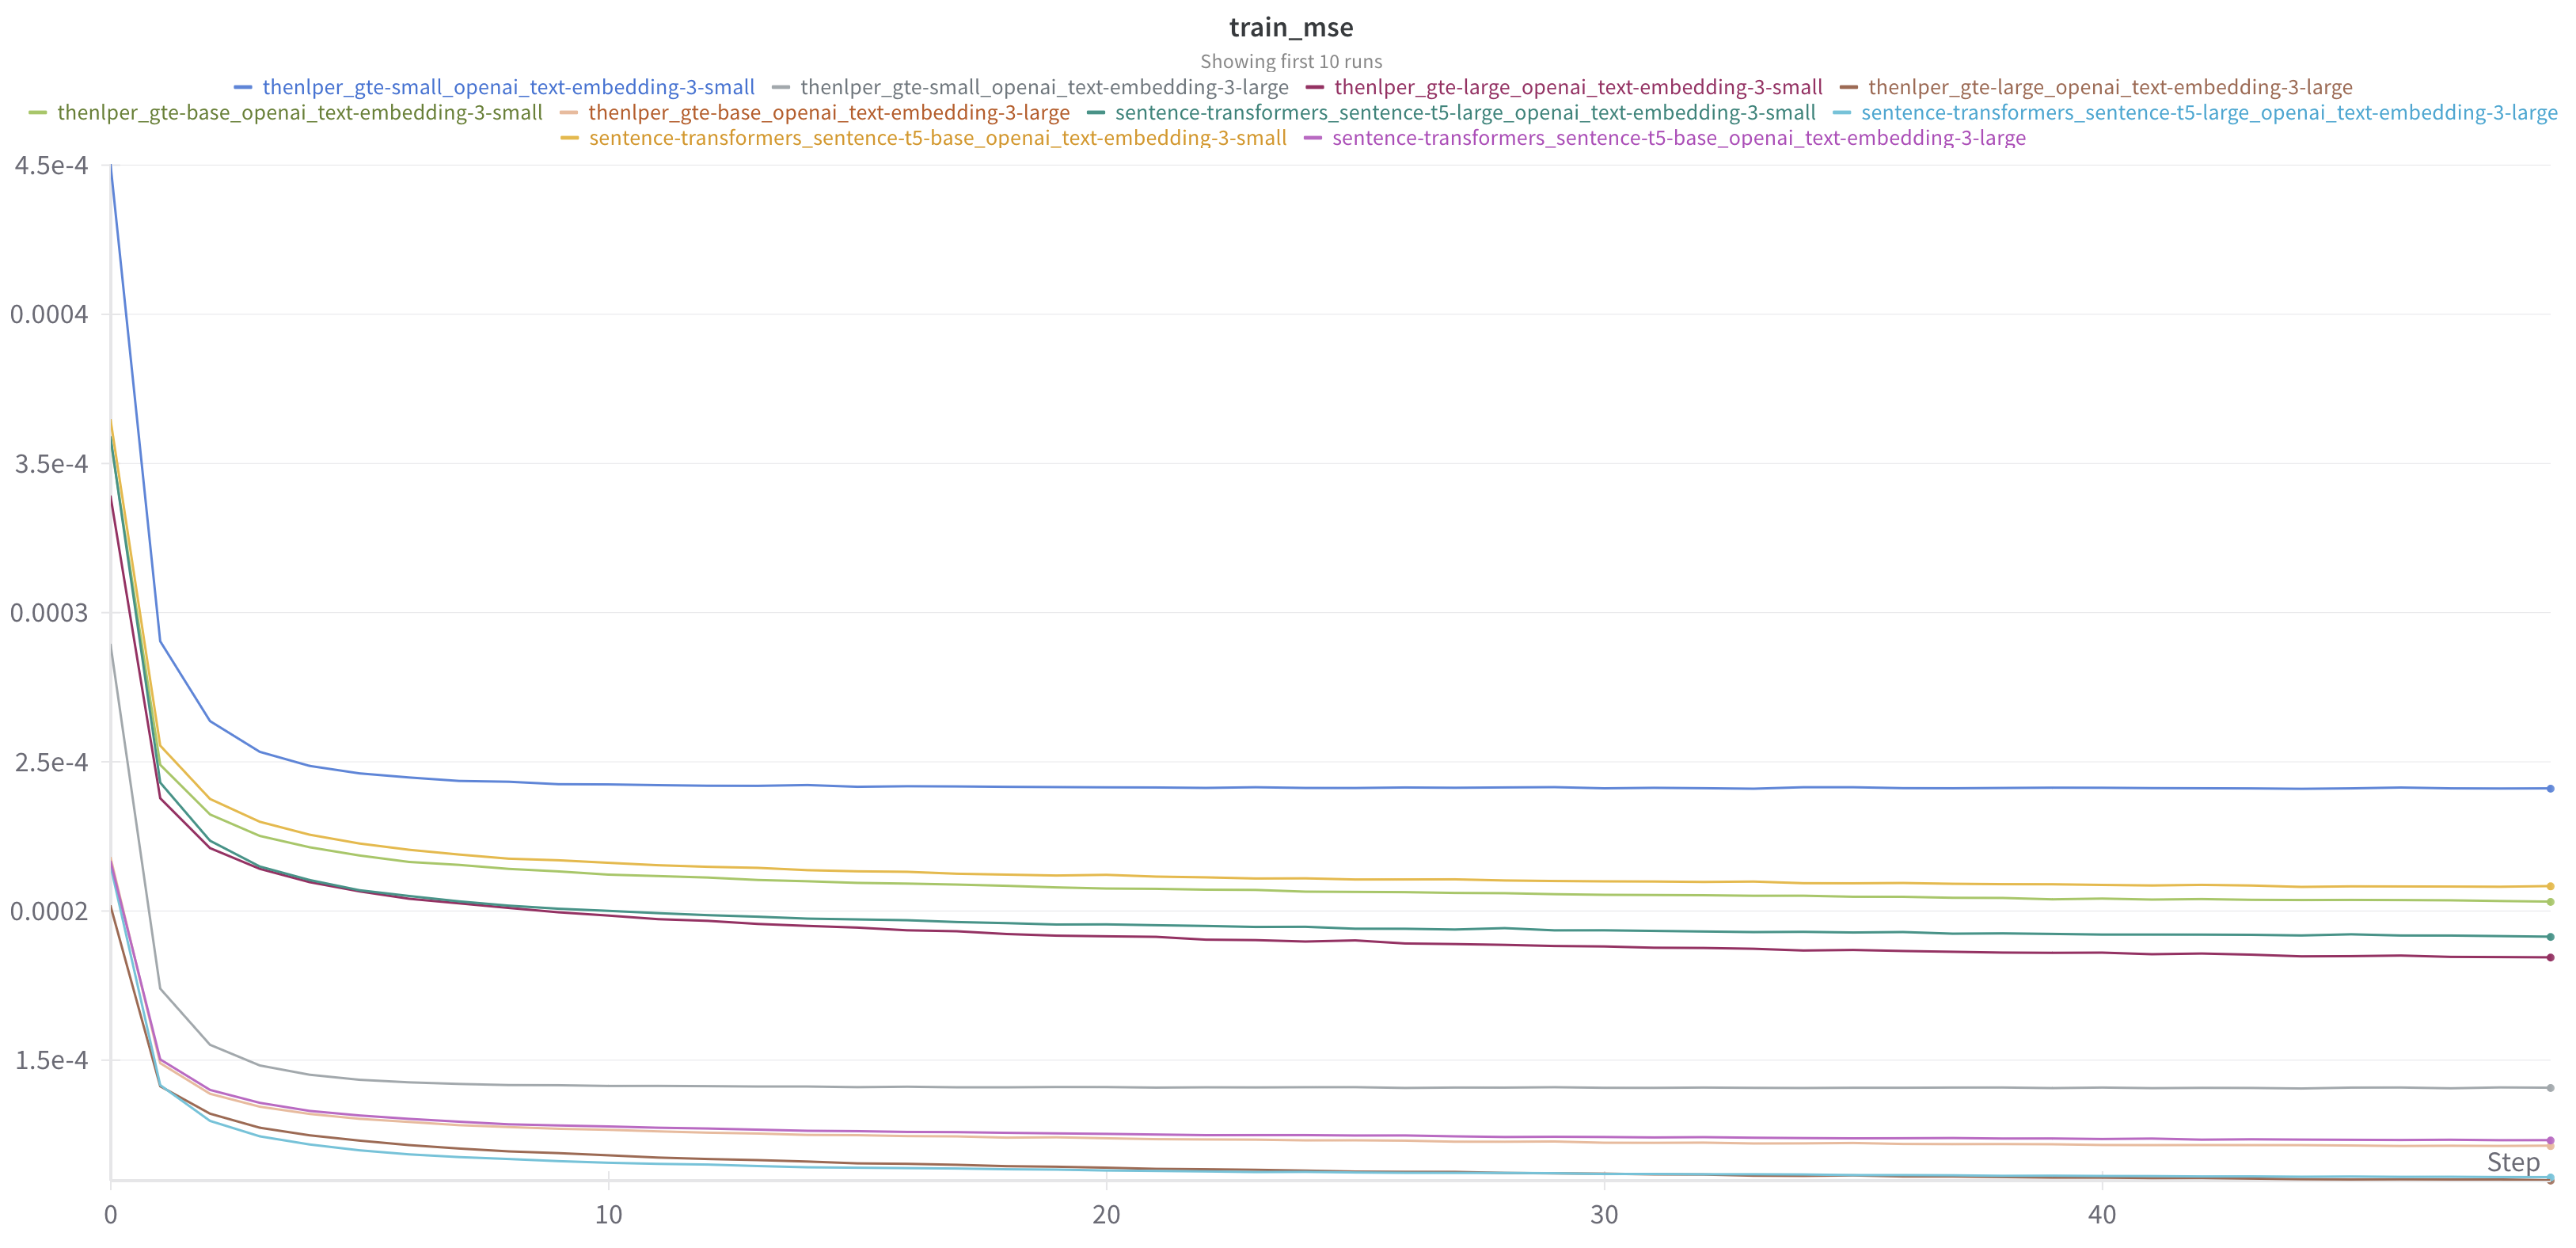The height and width of the screenshot is (1248, 2576).
Task: Click the gray gte-small 3-large legend color dash
Action: (x=781, y=87)
